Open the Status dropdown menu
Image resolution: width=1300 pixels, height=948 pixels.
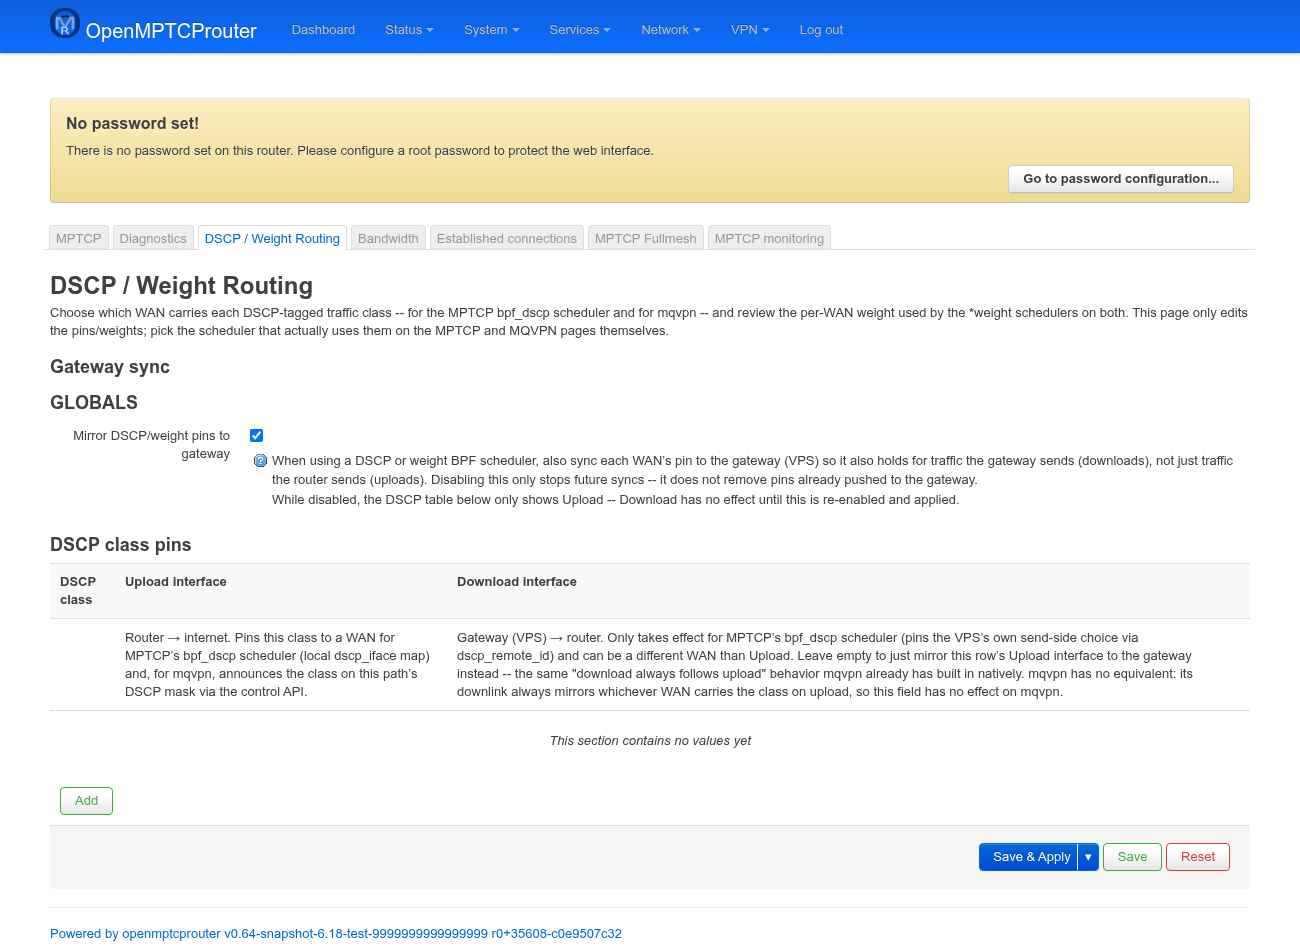coord(409,30)
